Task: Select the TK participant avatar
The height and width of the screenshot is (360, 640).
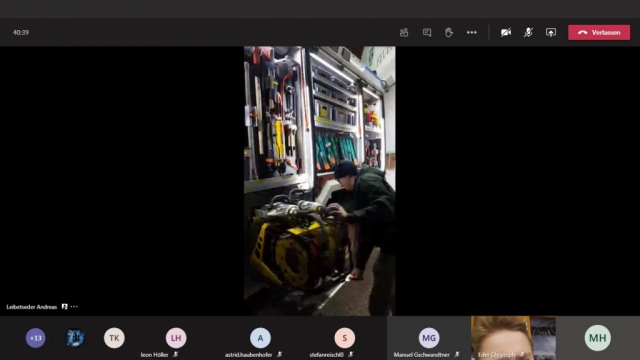Action: pos(114,338)
